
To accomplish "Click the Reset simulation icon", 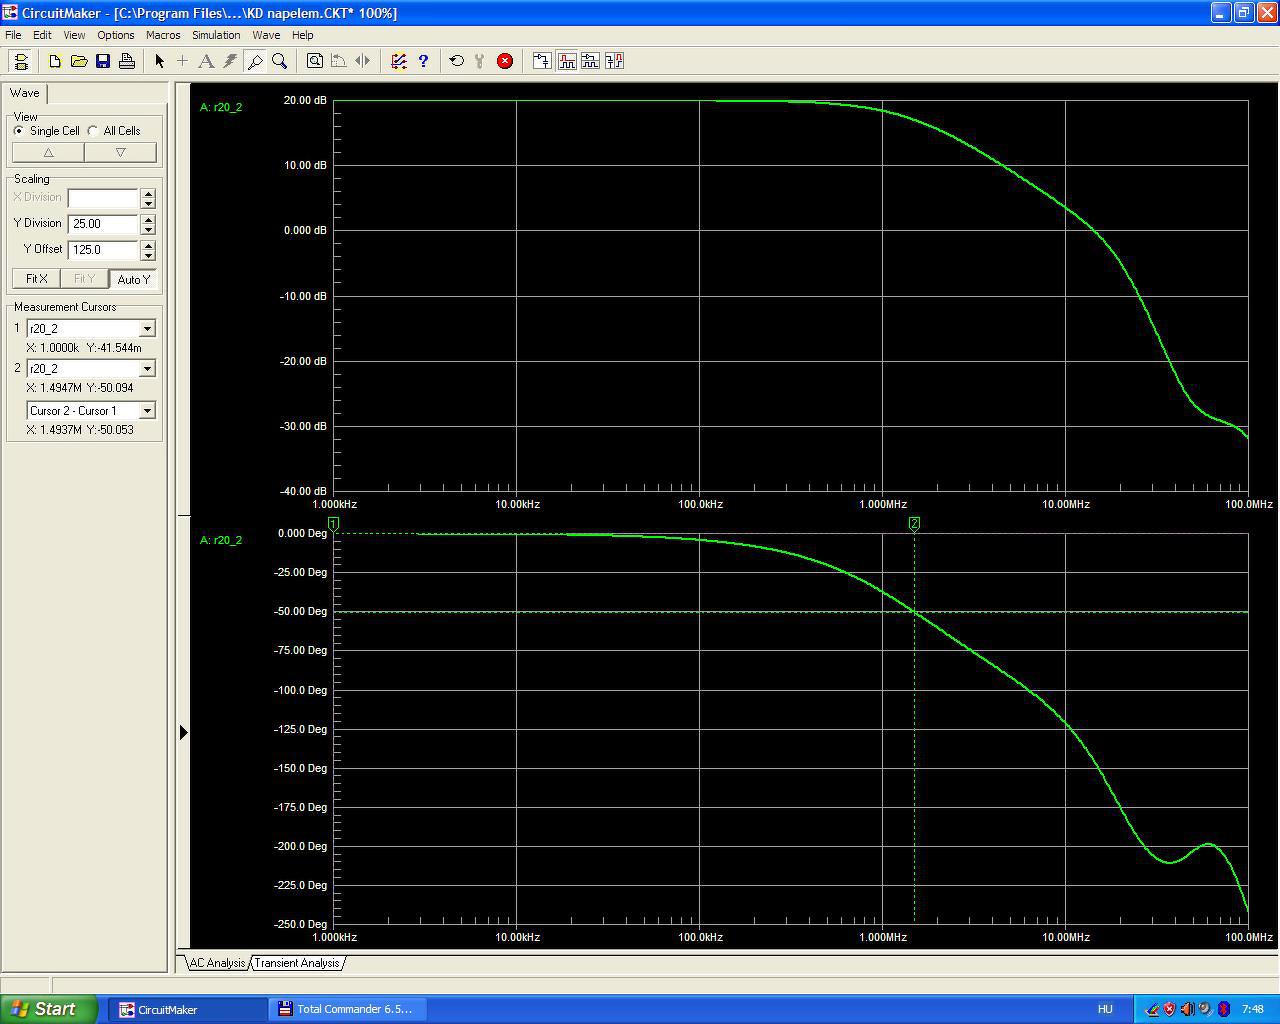I will tap(457, 61).
